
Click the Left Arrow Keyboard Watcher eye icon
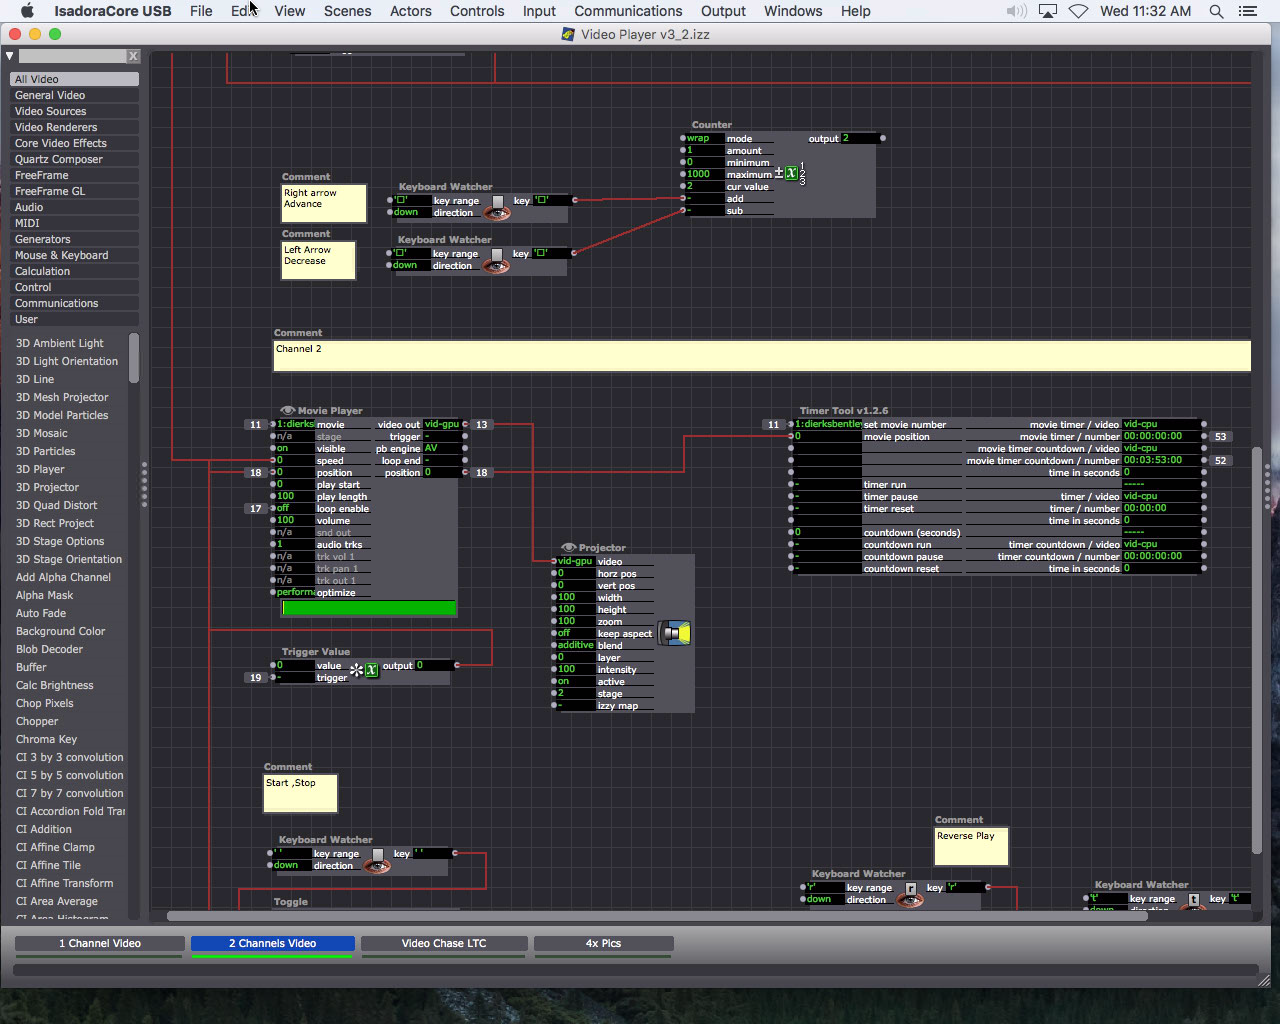(496, 265)
